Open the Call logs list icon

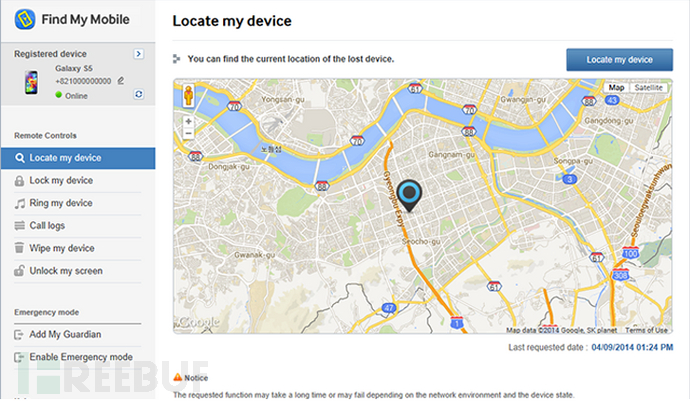pyautogui.click(x=19, y=226)
